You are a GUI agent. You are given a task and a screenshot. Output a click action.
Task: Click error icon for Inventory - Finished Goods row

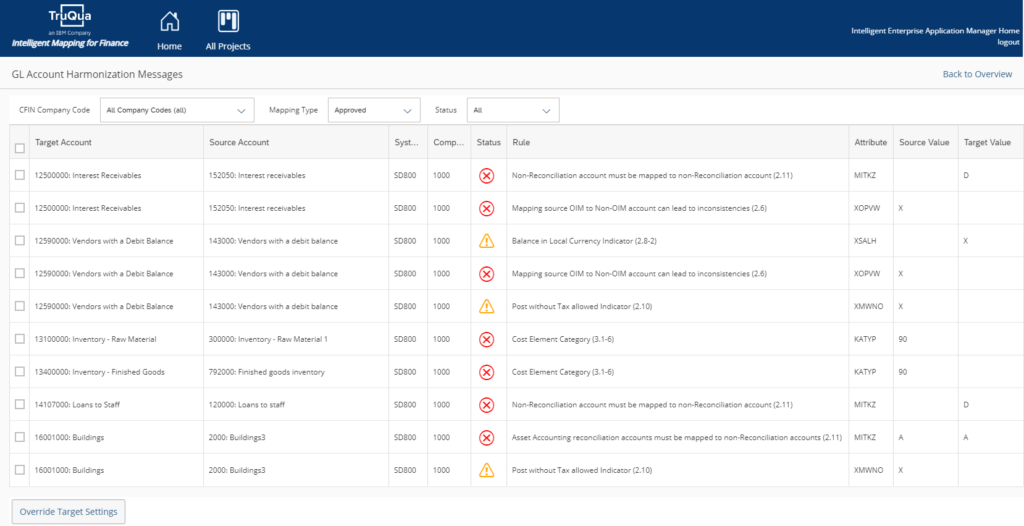487,372
